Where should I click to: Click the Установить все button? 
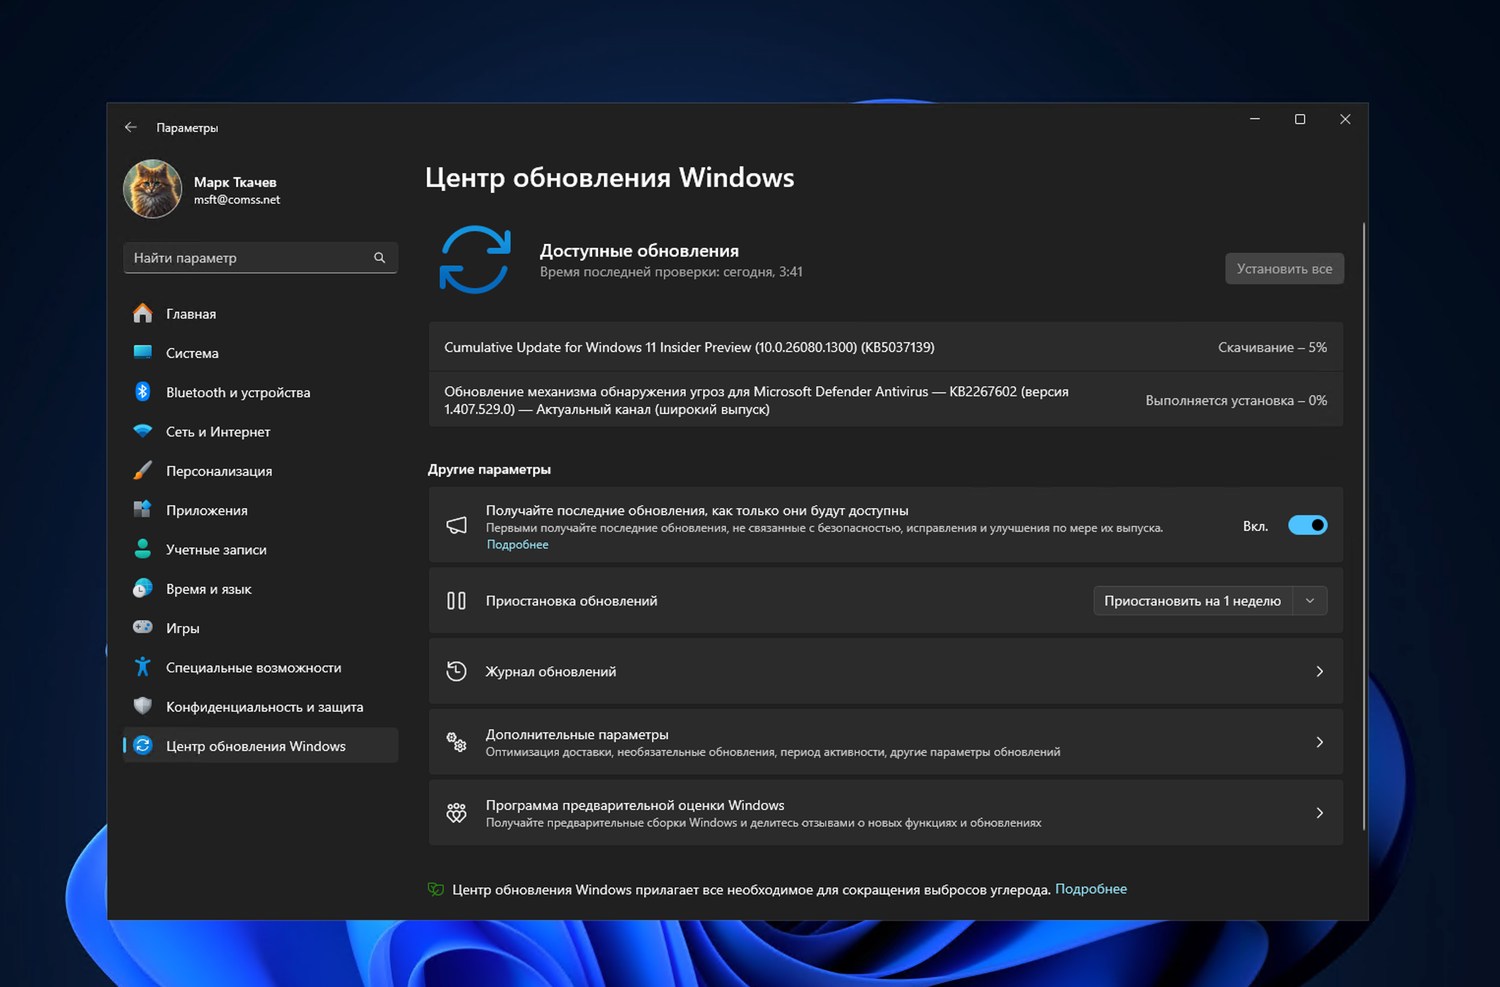(1284, 268)
